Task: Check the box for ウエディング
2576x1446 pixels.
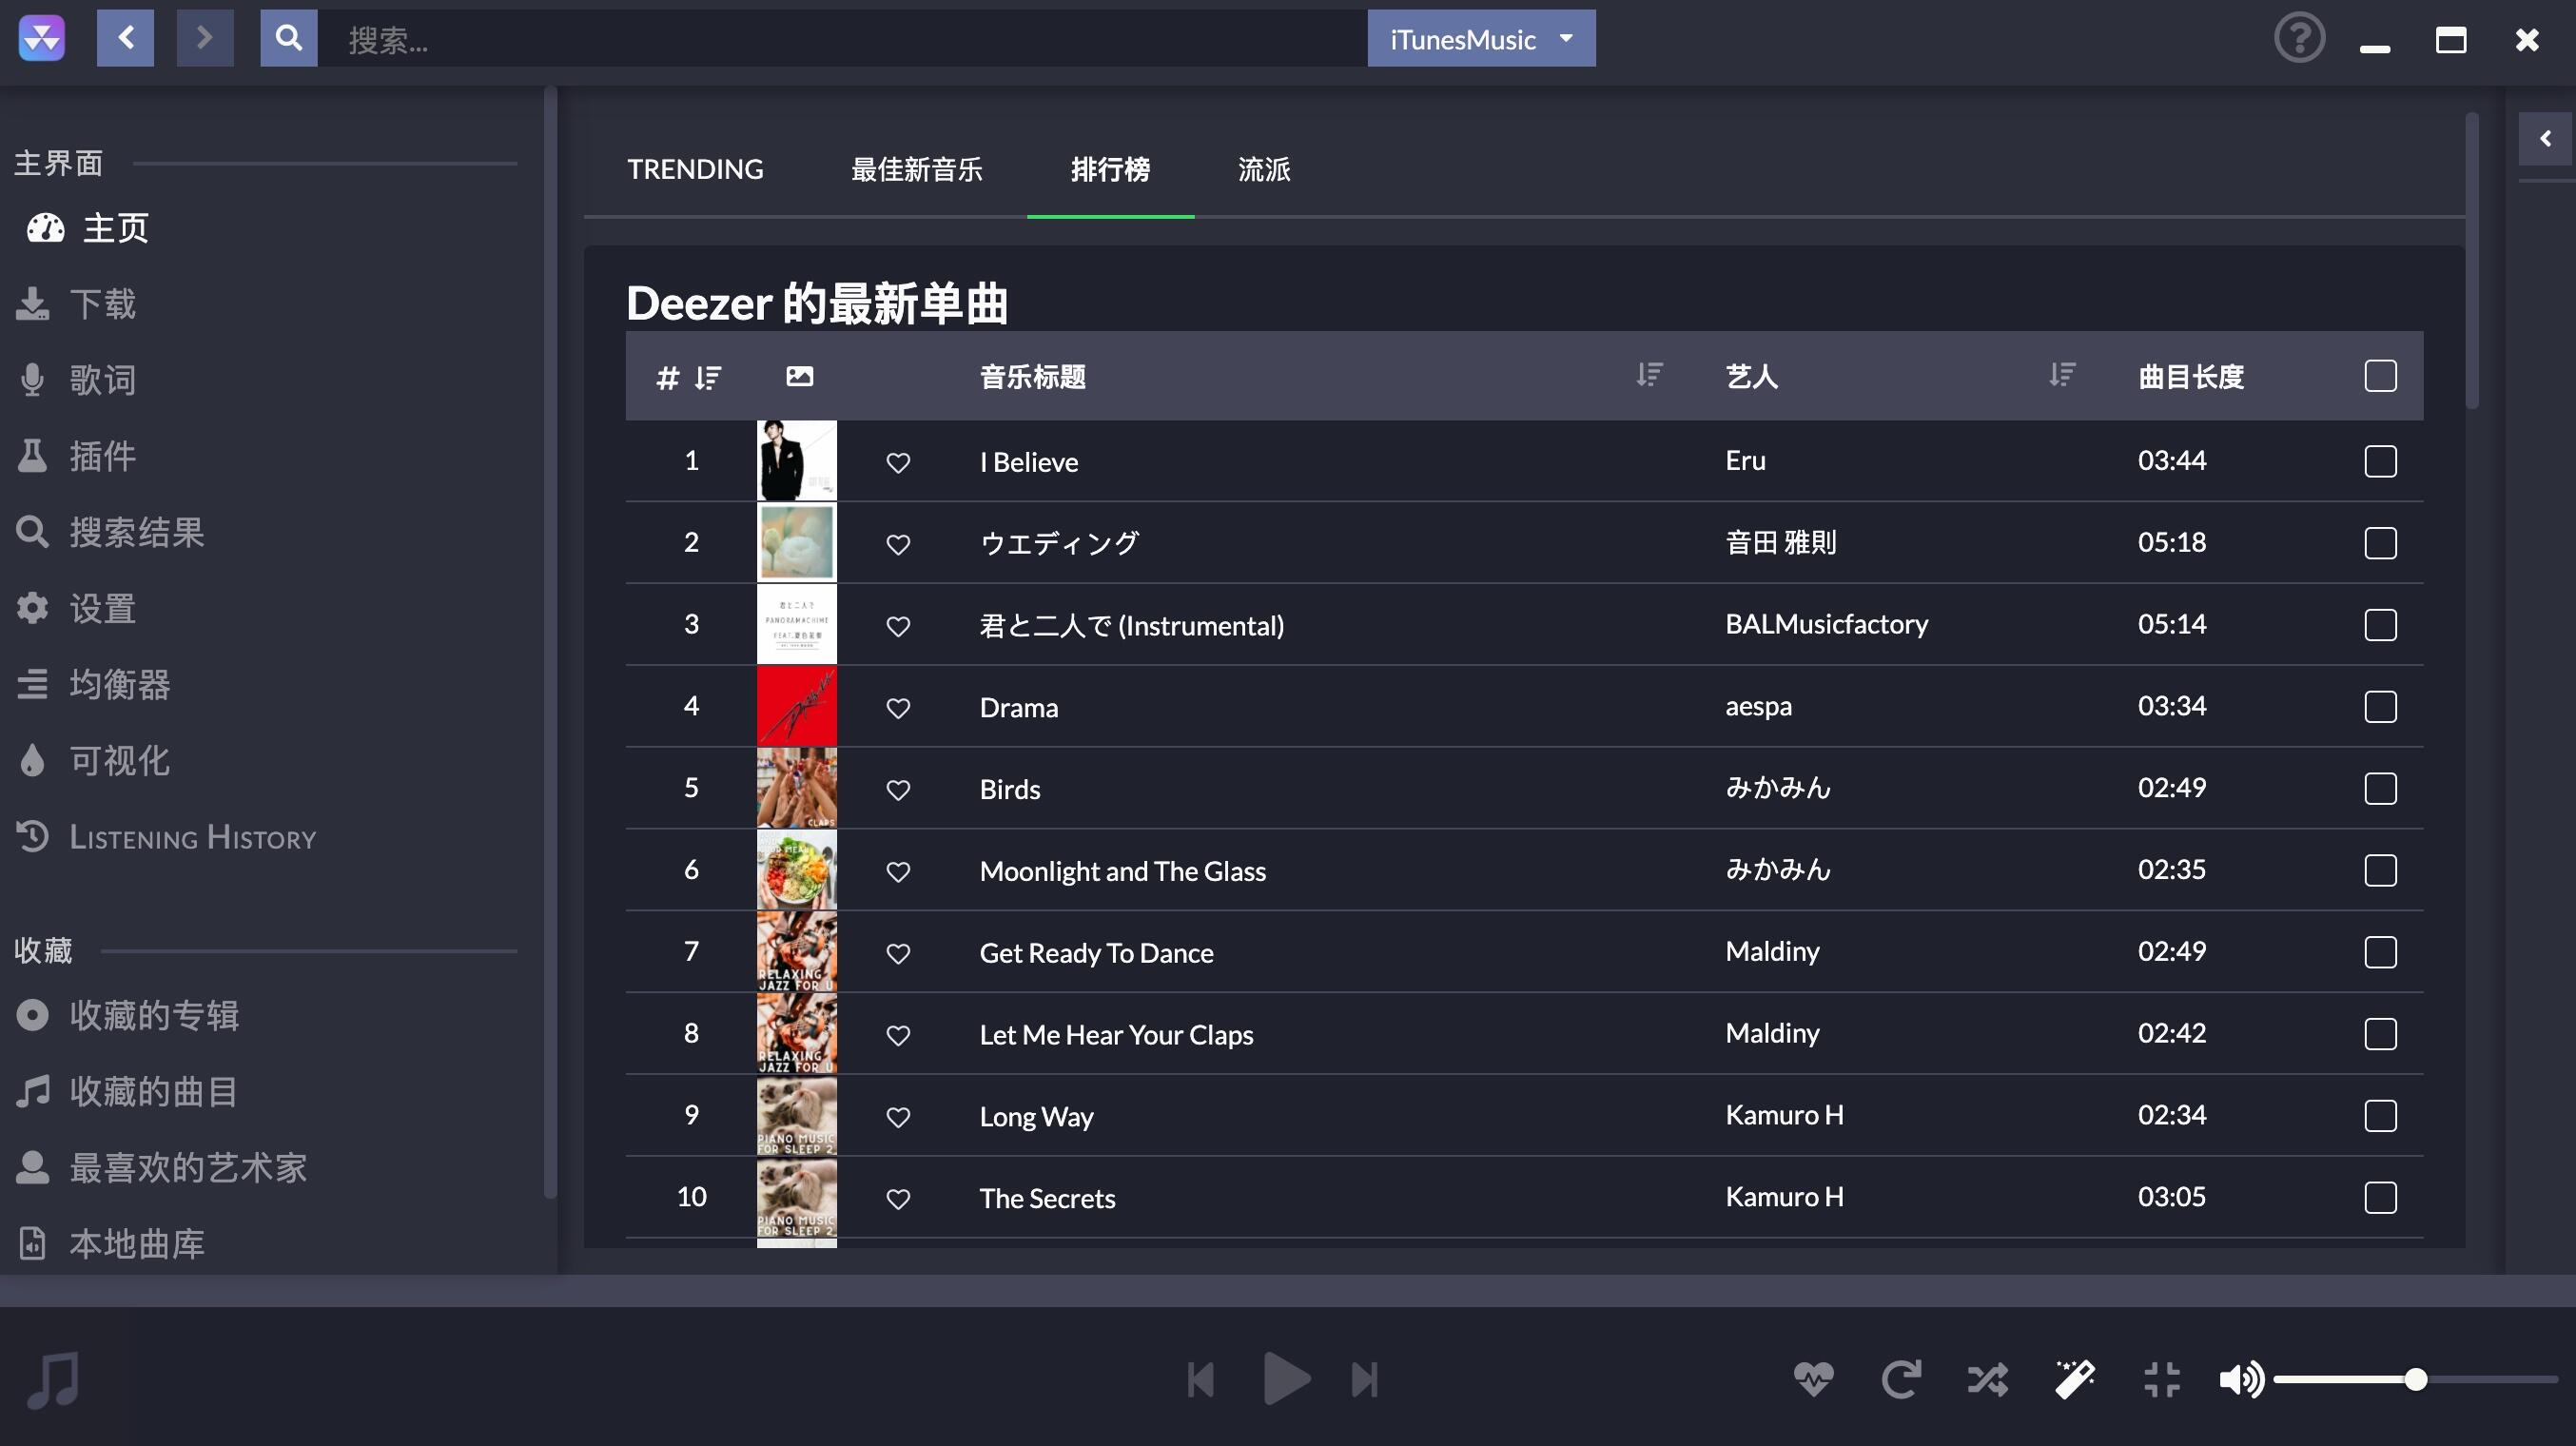Action: click(x=2380, y=543)
